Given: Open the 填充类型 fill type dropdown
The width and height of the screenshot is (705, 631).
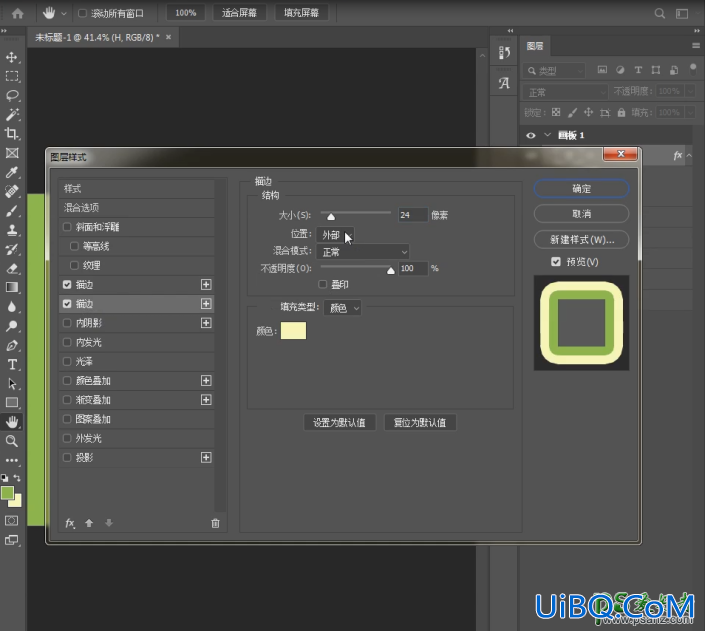Looking at the screenshot, I should [342, 308].
